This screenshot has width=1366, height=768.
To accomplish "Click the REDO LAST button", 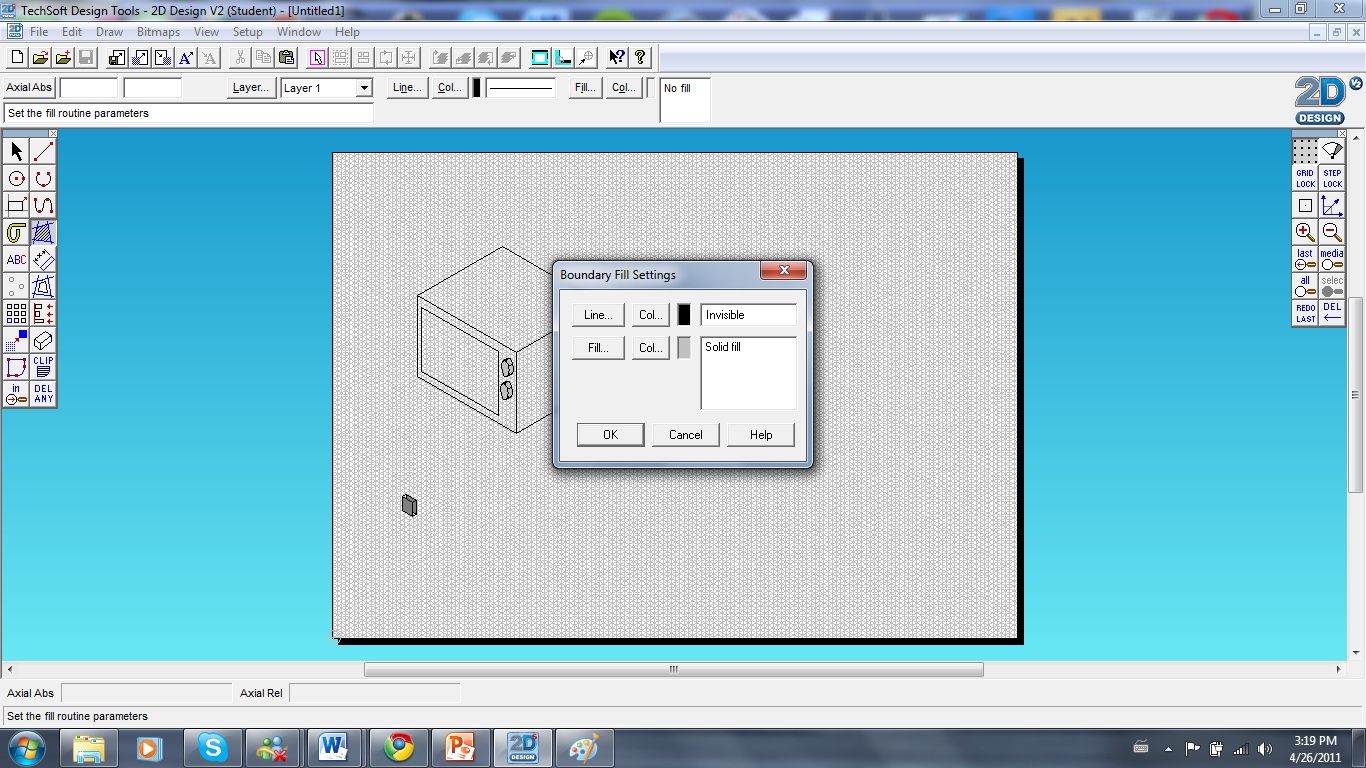I will pyautogui.click(x=1305, y=312).
